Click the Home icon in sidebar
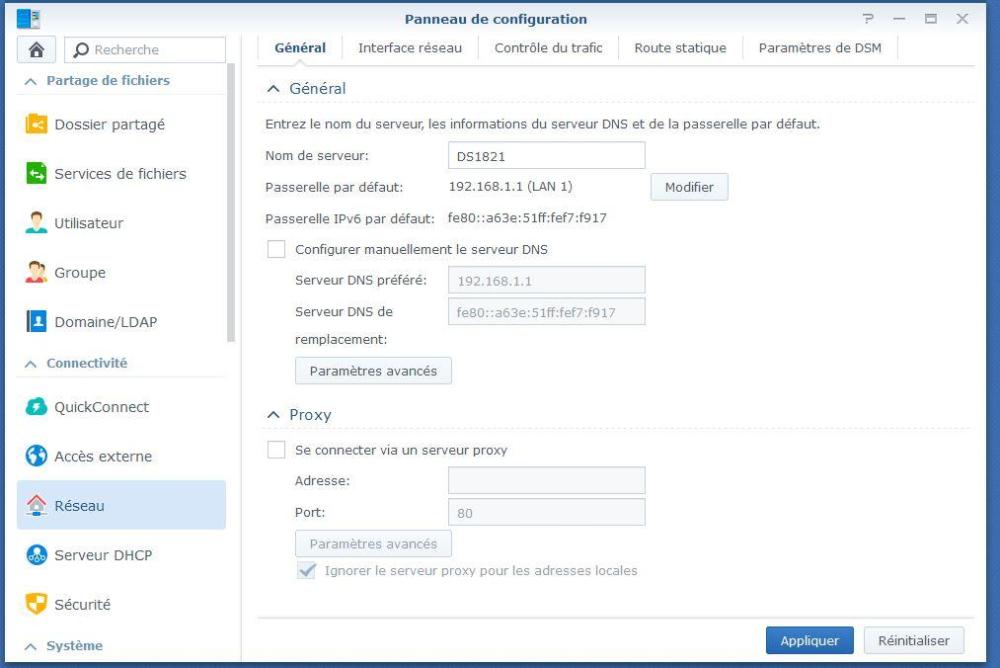The width and height of the screenshot is (1000, 668). [x=37, y=50]
